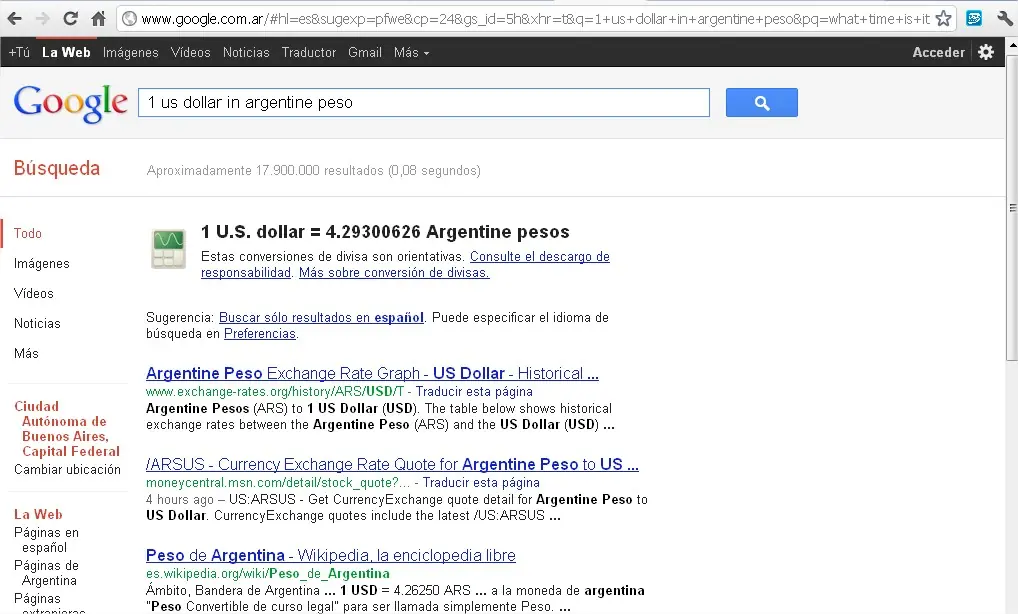This screenshot has height=614, width=1018.
Task: Translate the exchange-rates.org result page
Action: [x=474, y=391]
